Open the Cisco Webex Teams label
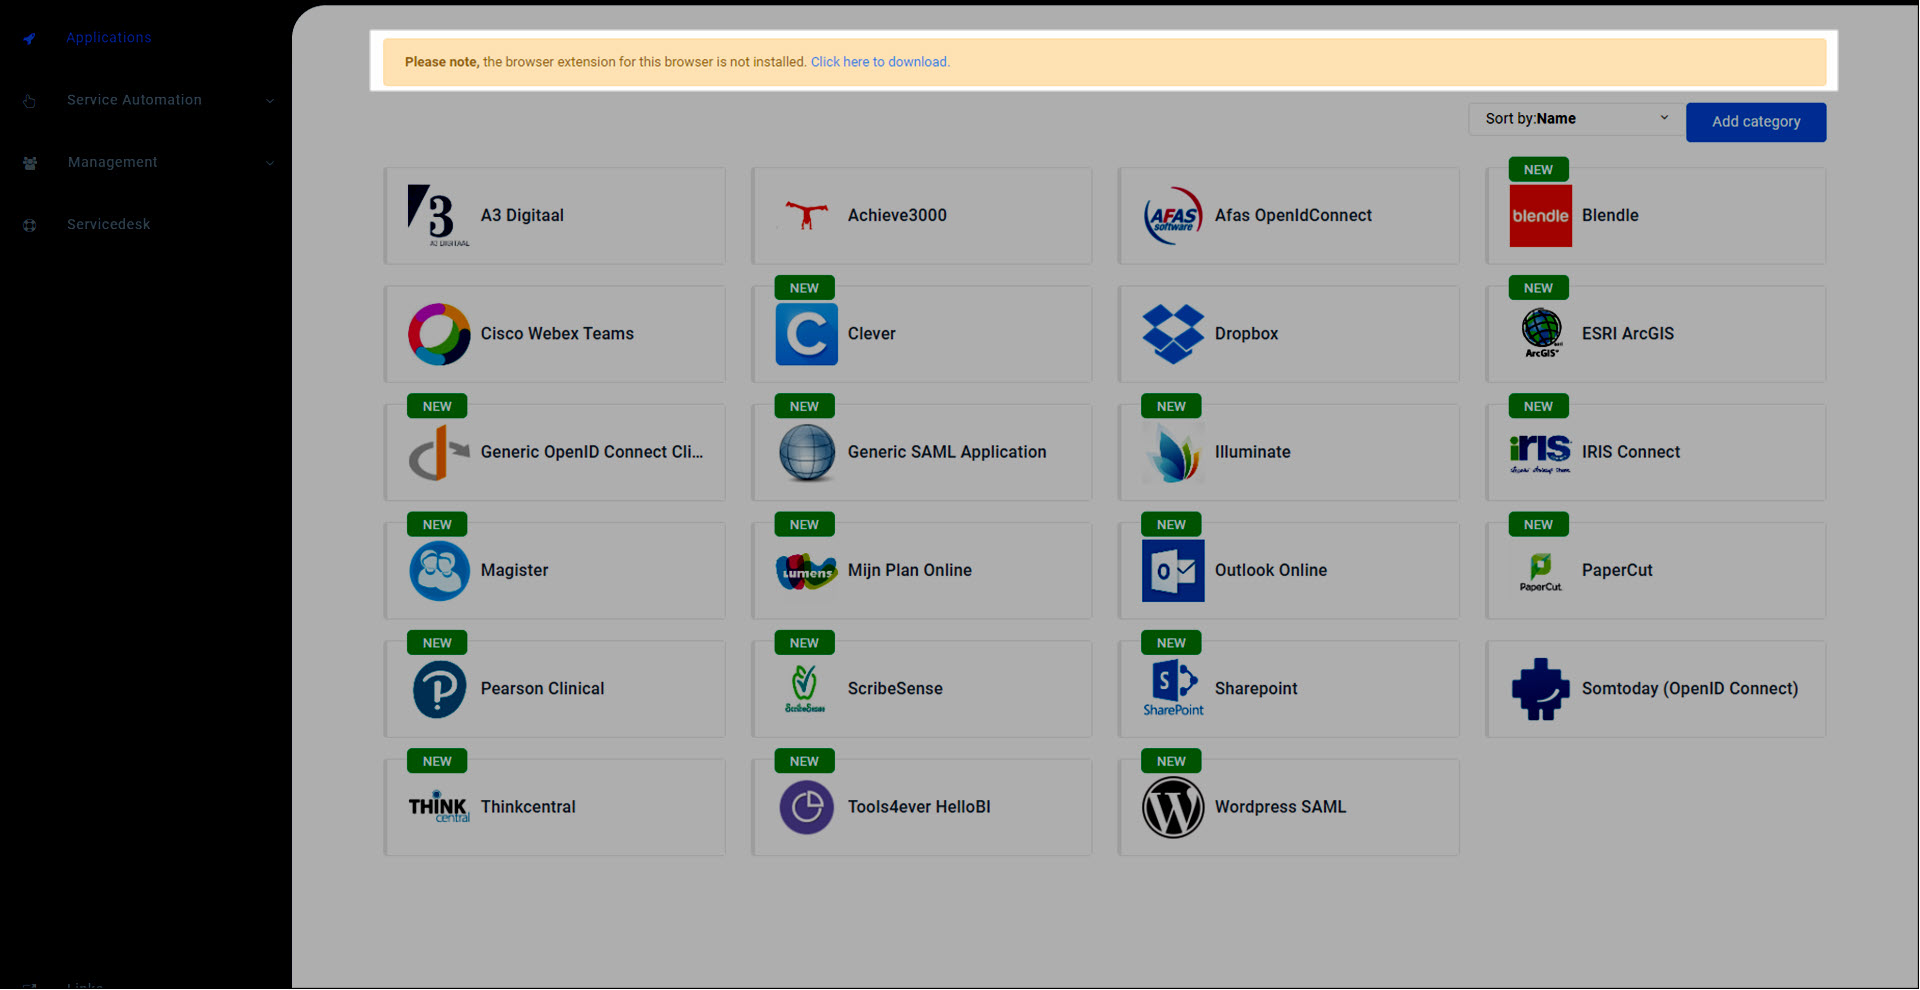Viewport: 1920px width, 990px height. 557,334
